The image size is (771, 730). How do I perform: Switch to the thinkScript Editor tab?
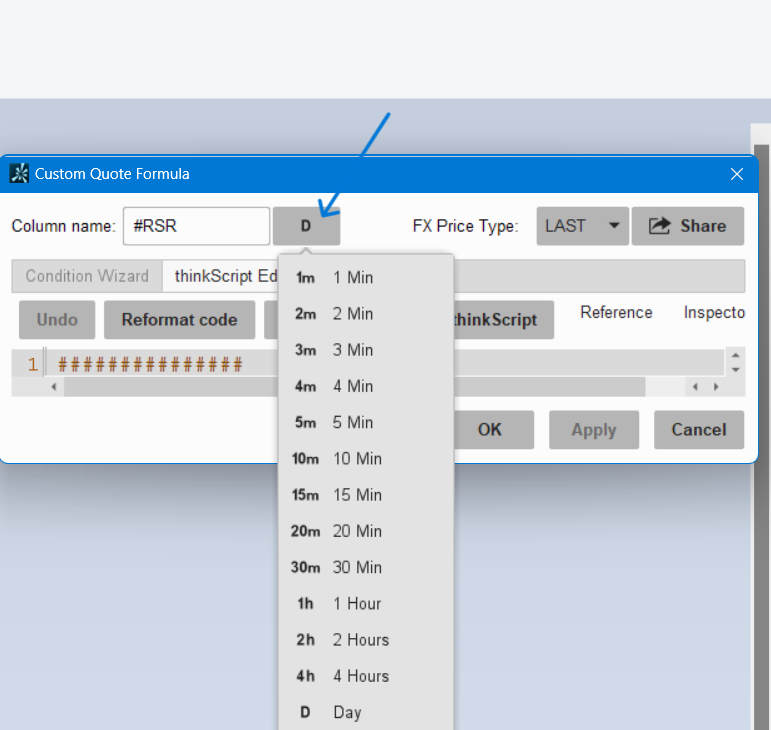220,276
